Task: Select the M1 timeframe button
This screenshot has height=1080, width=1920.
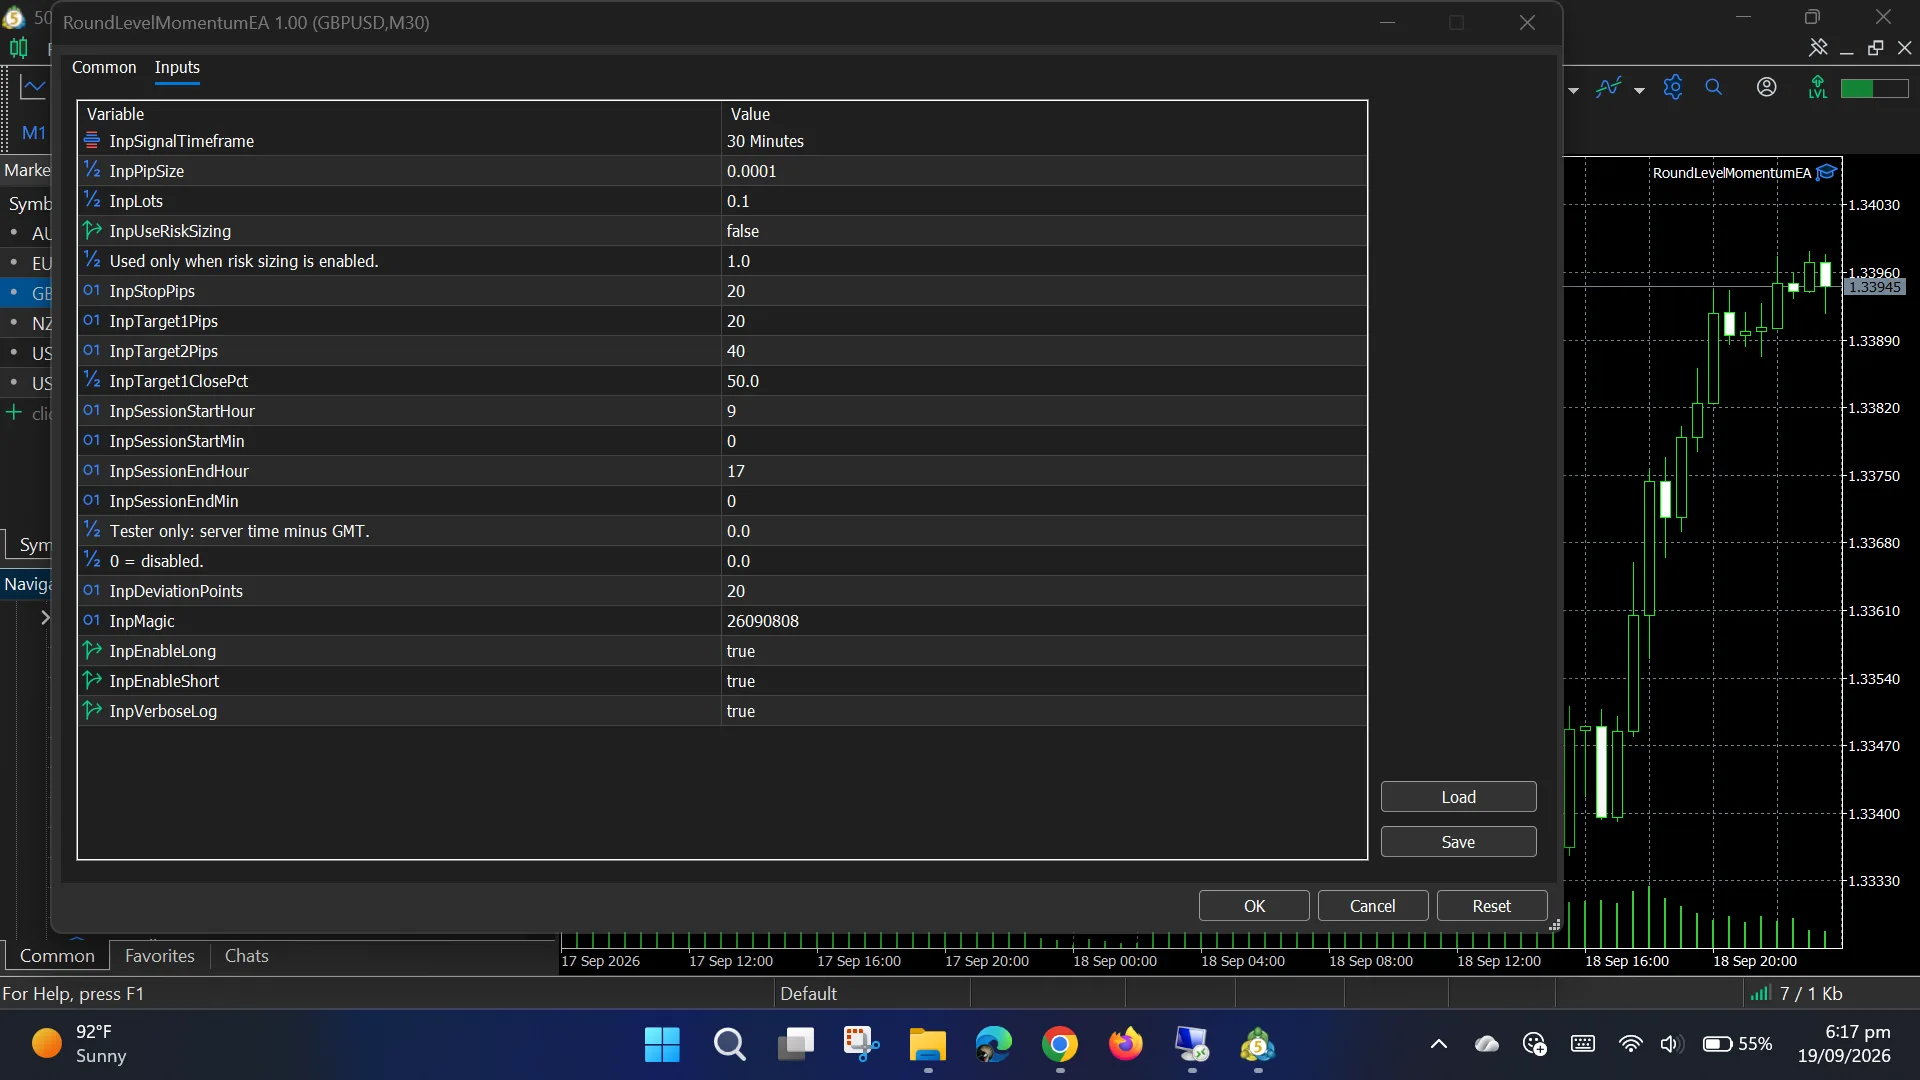Action: pyautogui.click(x=33, y=133)
